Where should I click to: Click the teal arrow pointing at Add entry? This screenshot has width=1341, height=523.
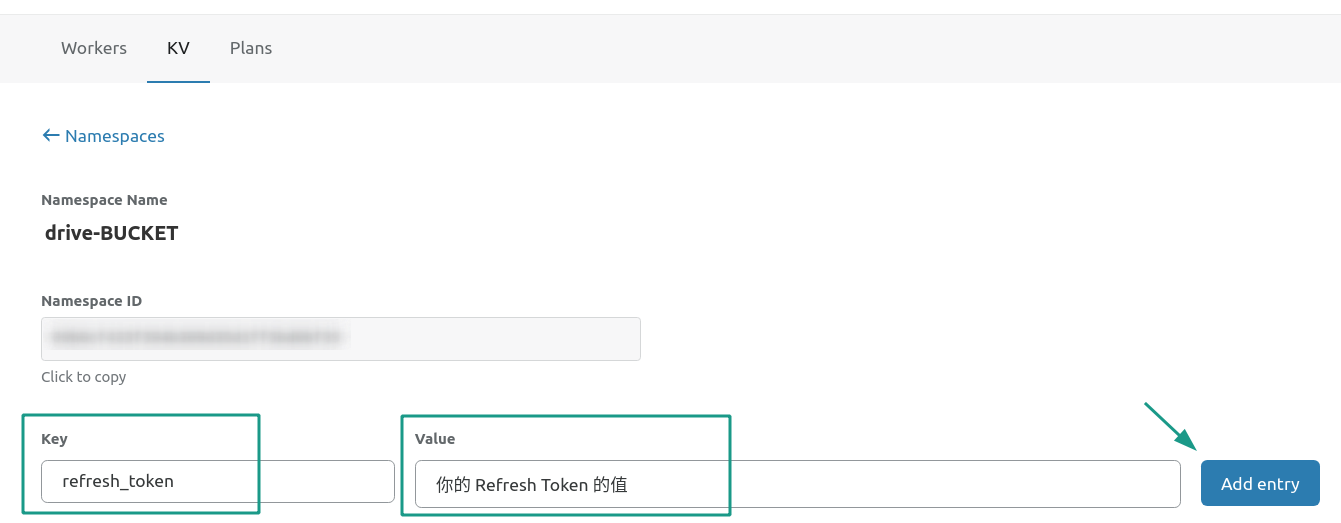coord(1170,426)
